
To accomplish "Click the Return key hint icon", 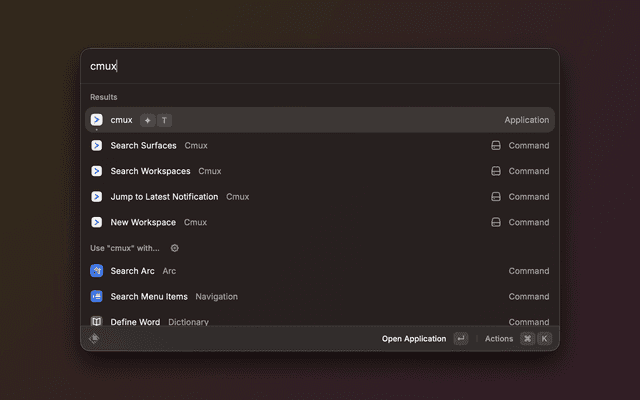I will (x=460, y=339).
